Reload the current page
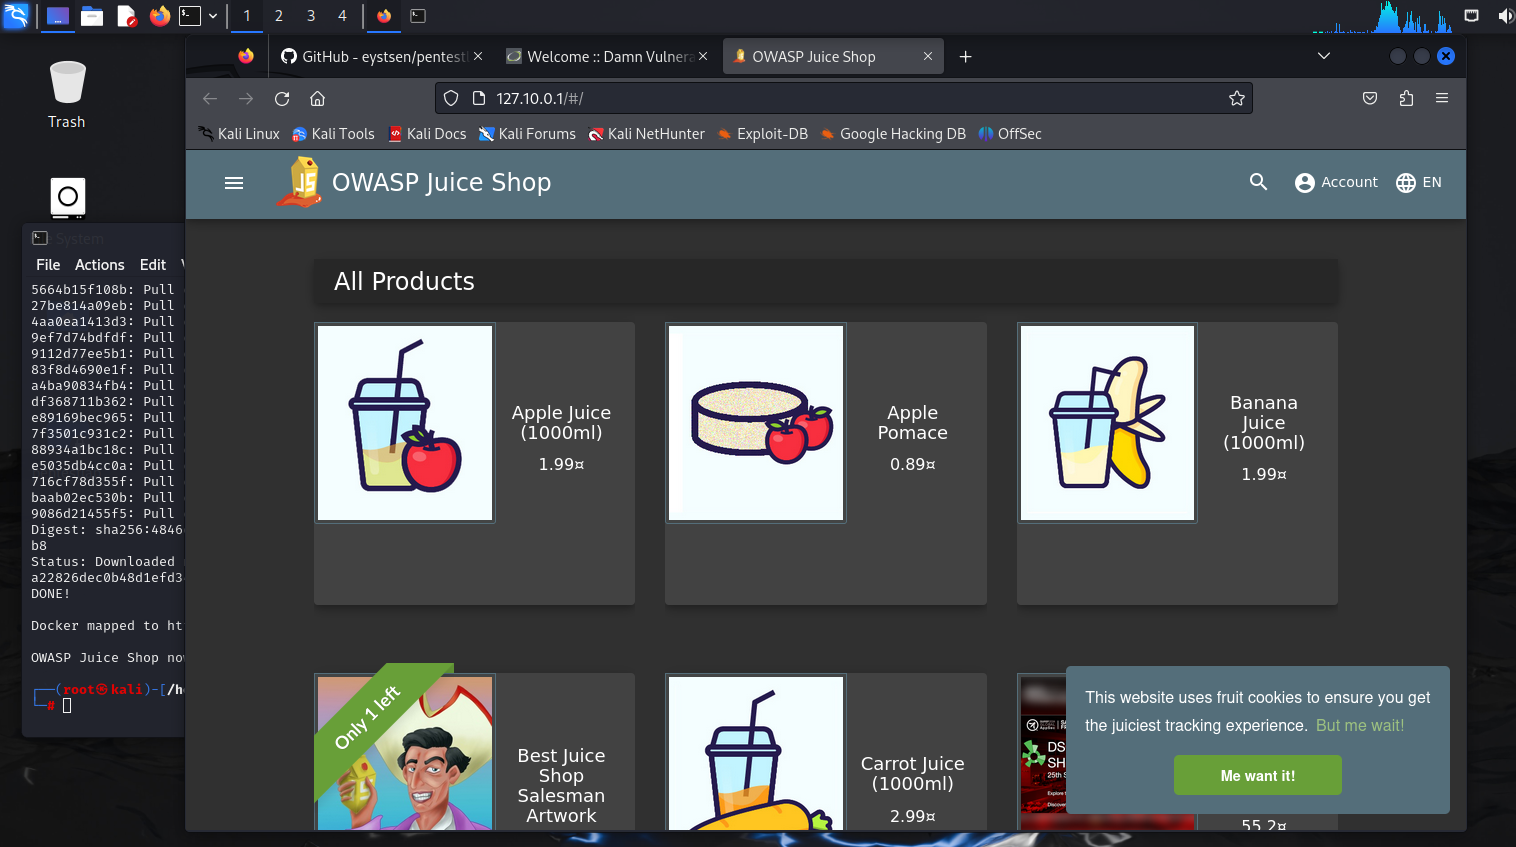This screenshot has height=847, width=1516. [x=282, y=98]
